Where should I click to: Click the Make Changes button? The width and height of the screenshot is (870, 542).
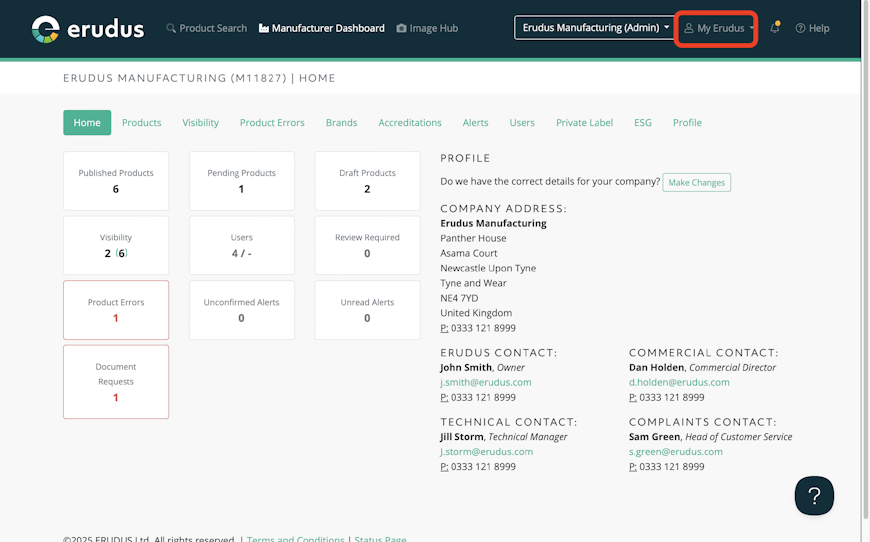pos(696,183)
